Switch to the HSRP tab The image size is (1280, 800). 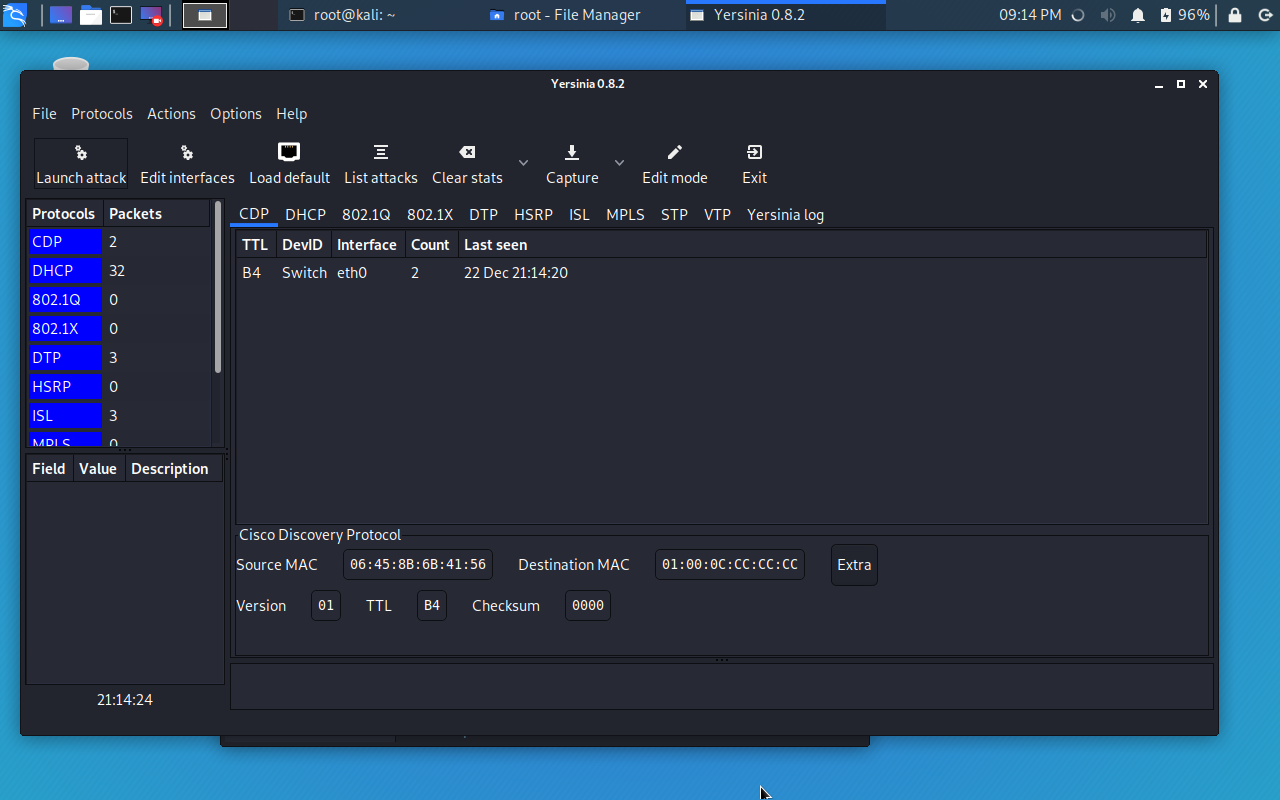[x=533, y=215]
